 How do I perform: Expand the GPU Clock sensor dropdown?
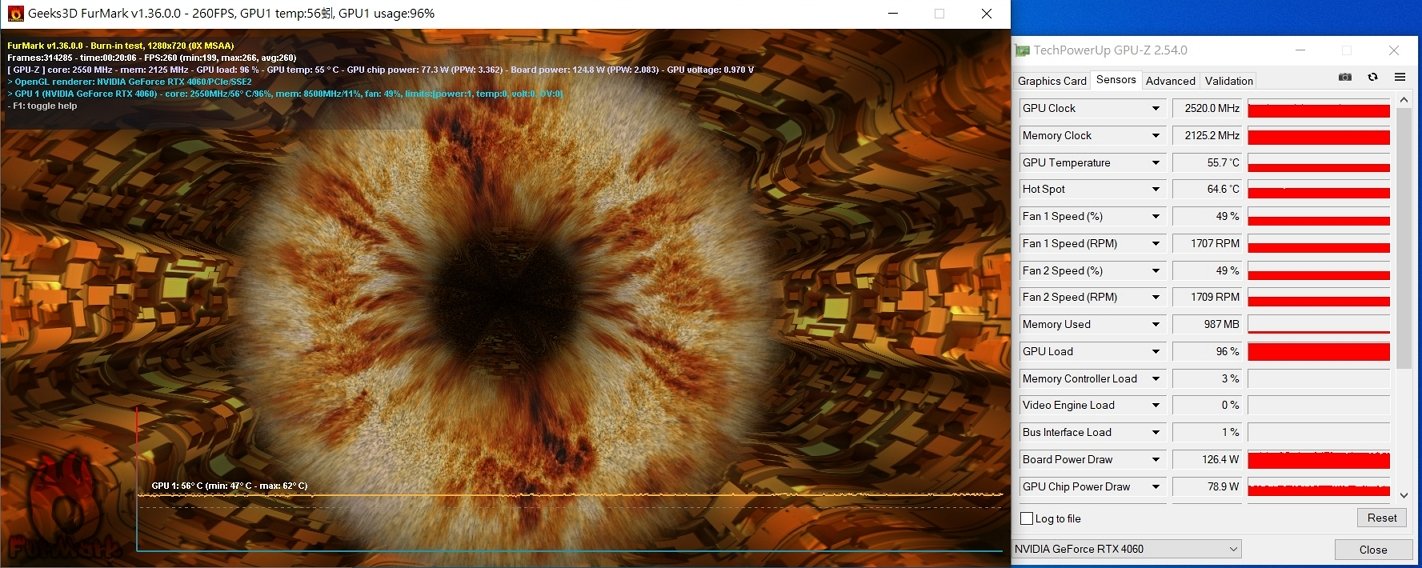pos(1156,108)
